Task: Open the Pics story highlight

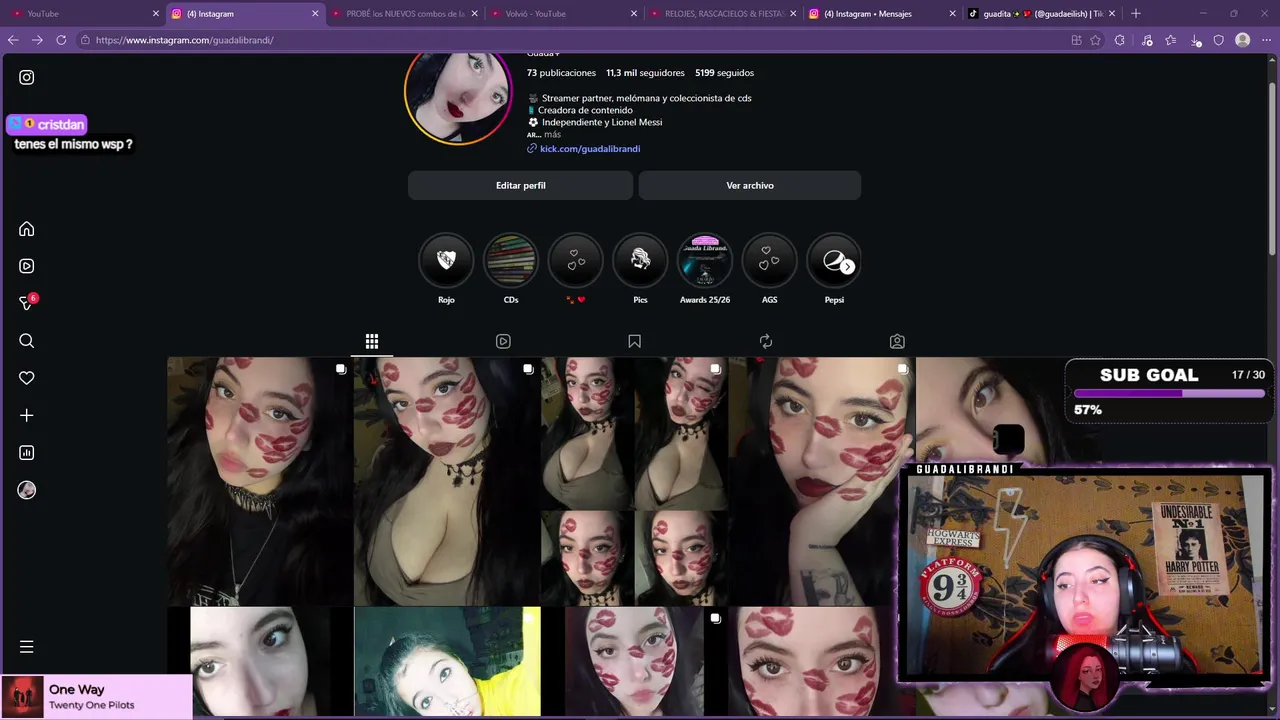Action: [x=640, y=261]
